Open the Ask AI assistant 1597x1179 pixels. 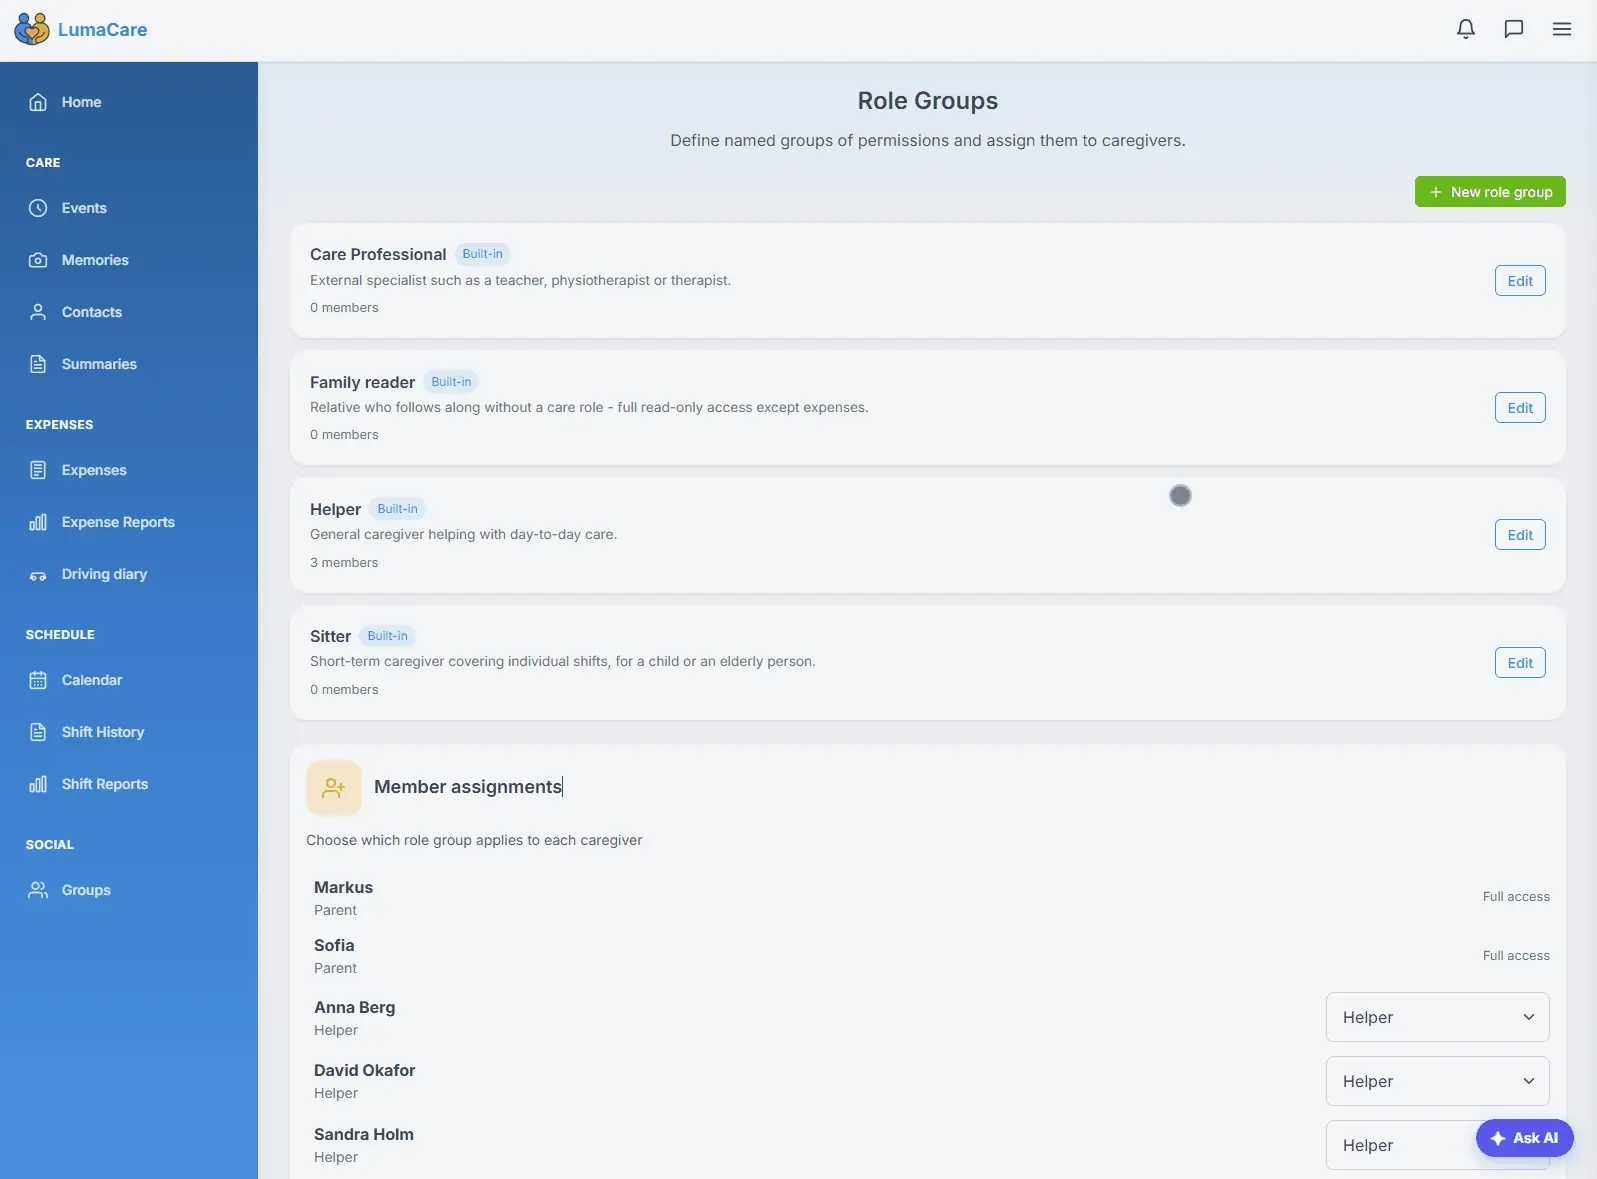(1525, 1138)
